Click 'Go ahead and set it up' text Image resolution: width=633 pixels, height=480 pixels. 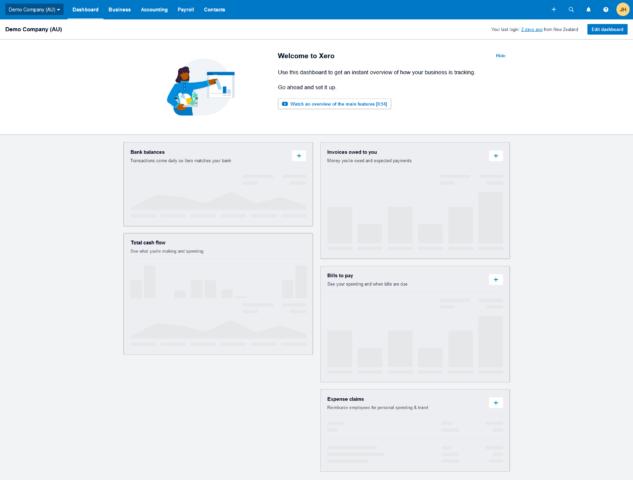(307, 87)
